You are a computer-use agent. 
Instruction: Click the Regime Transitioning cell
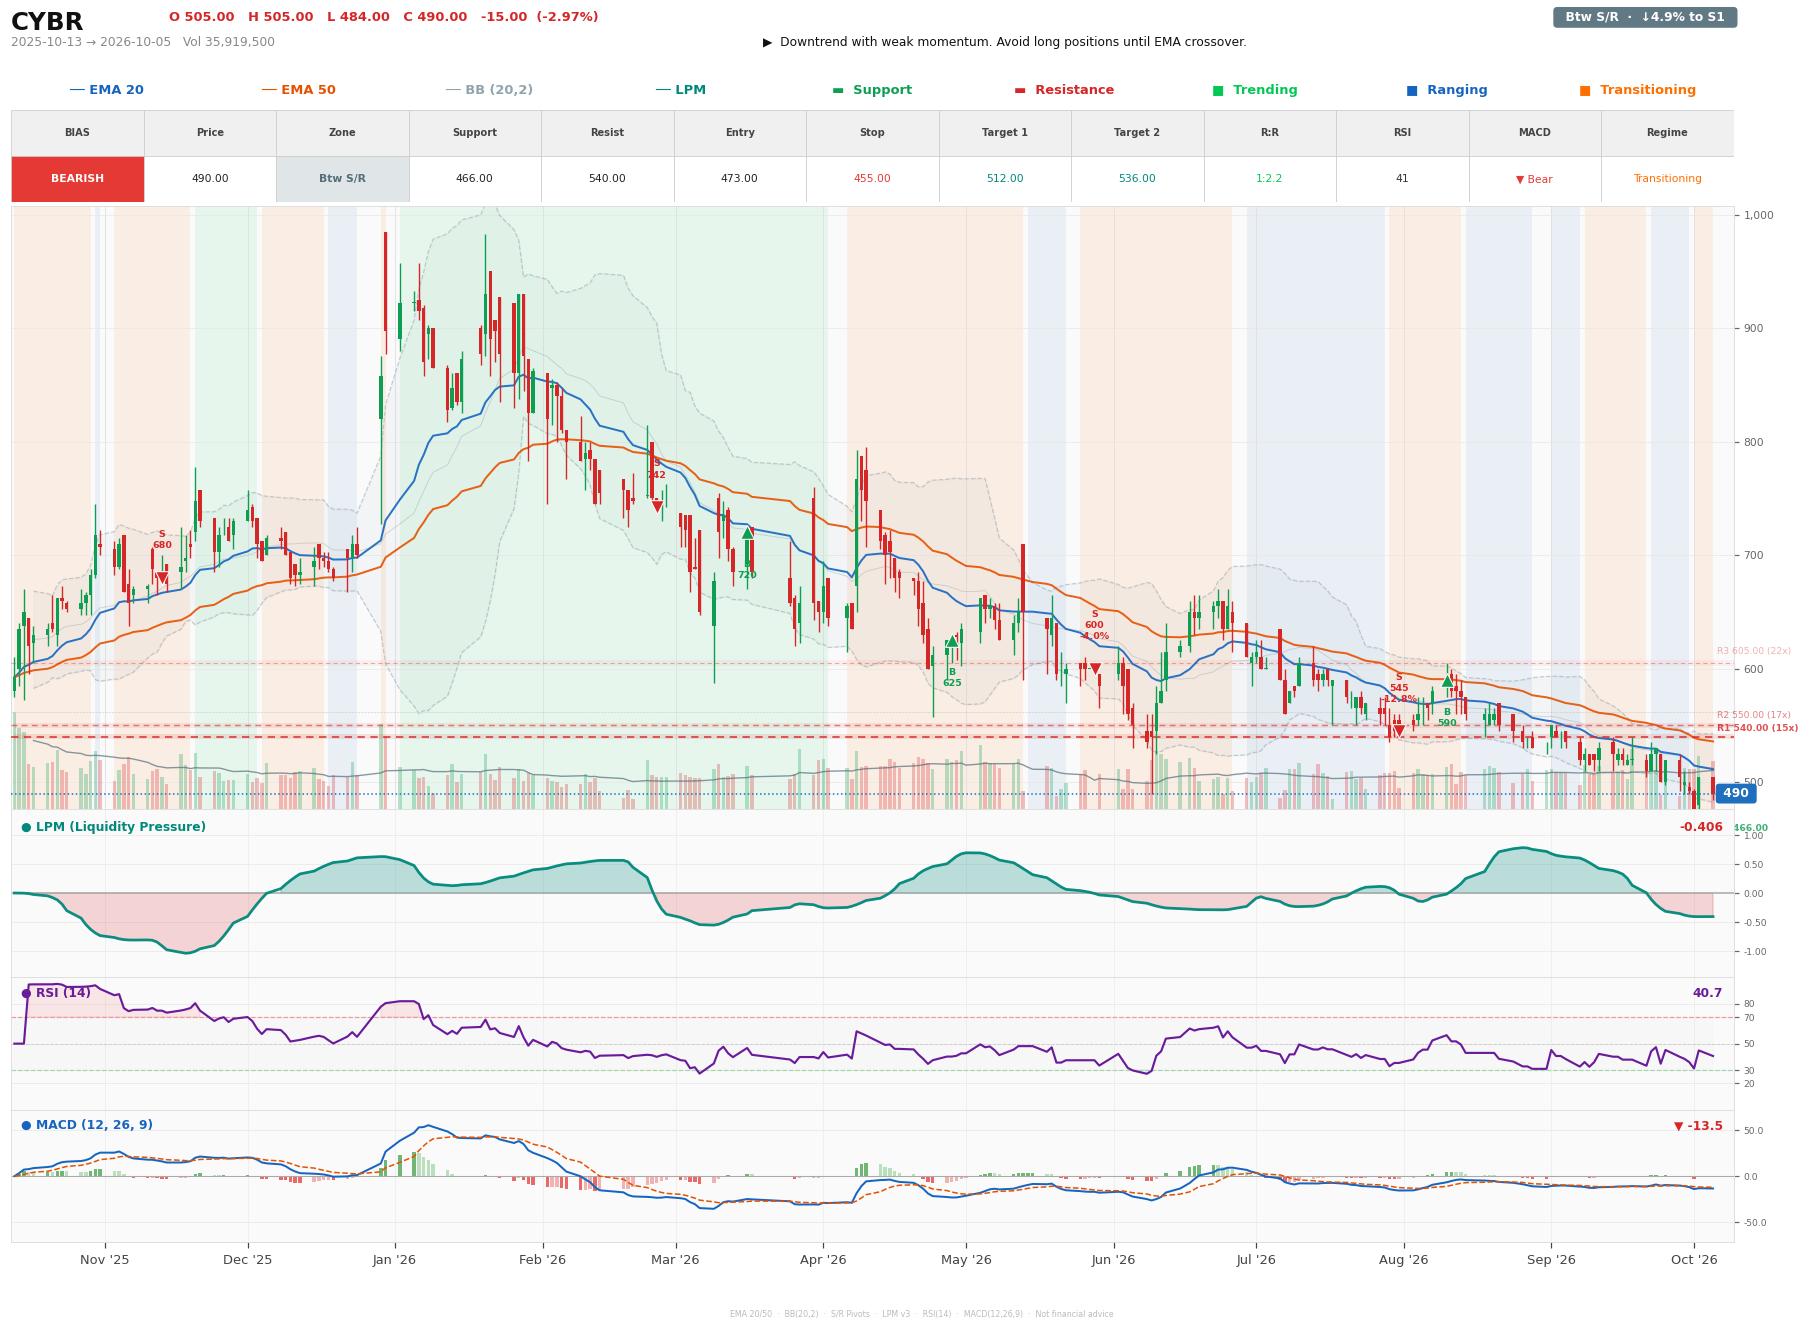pyautogui.click(x=1667, y=179)
